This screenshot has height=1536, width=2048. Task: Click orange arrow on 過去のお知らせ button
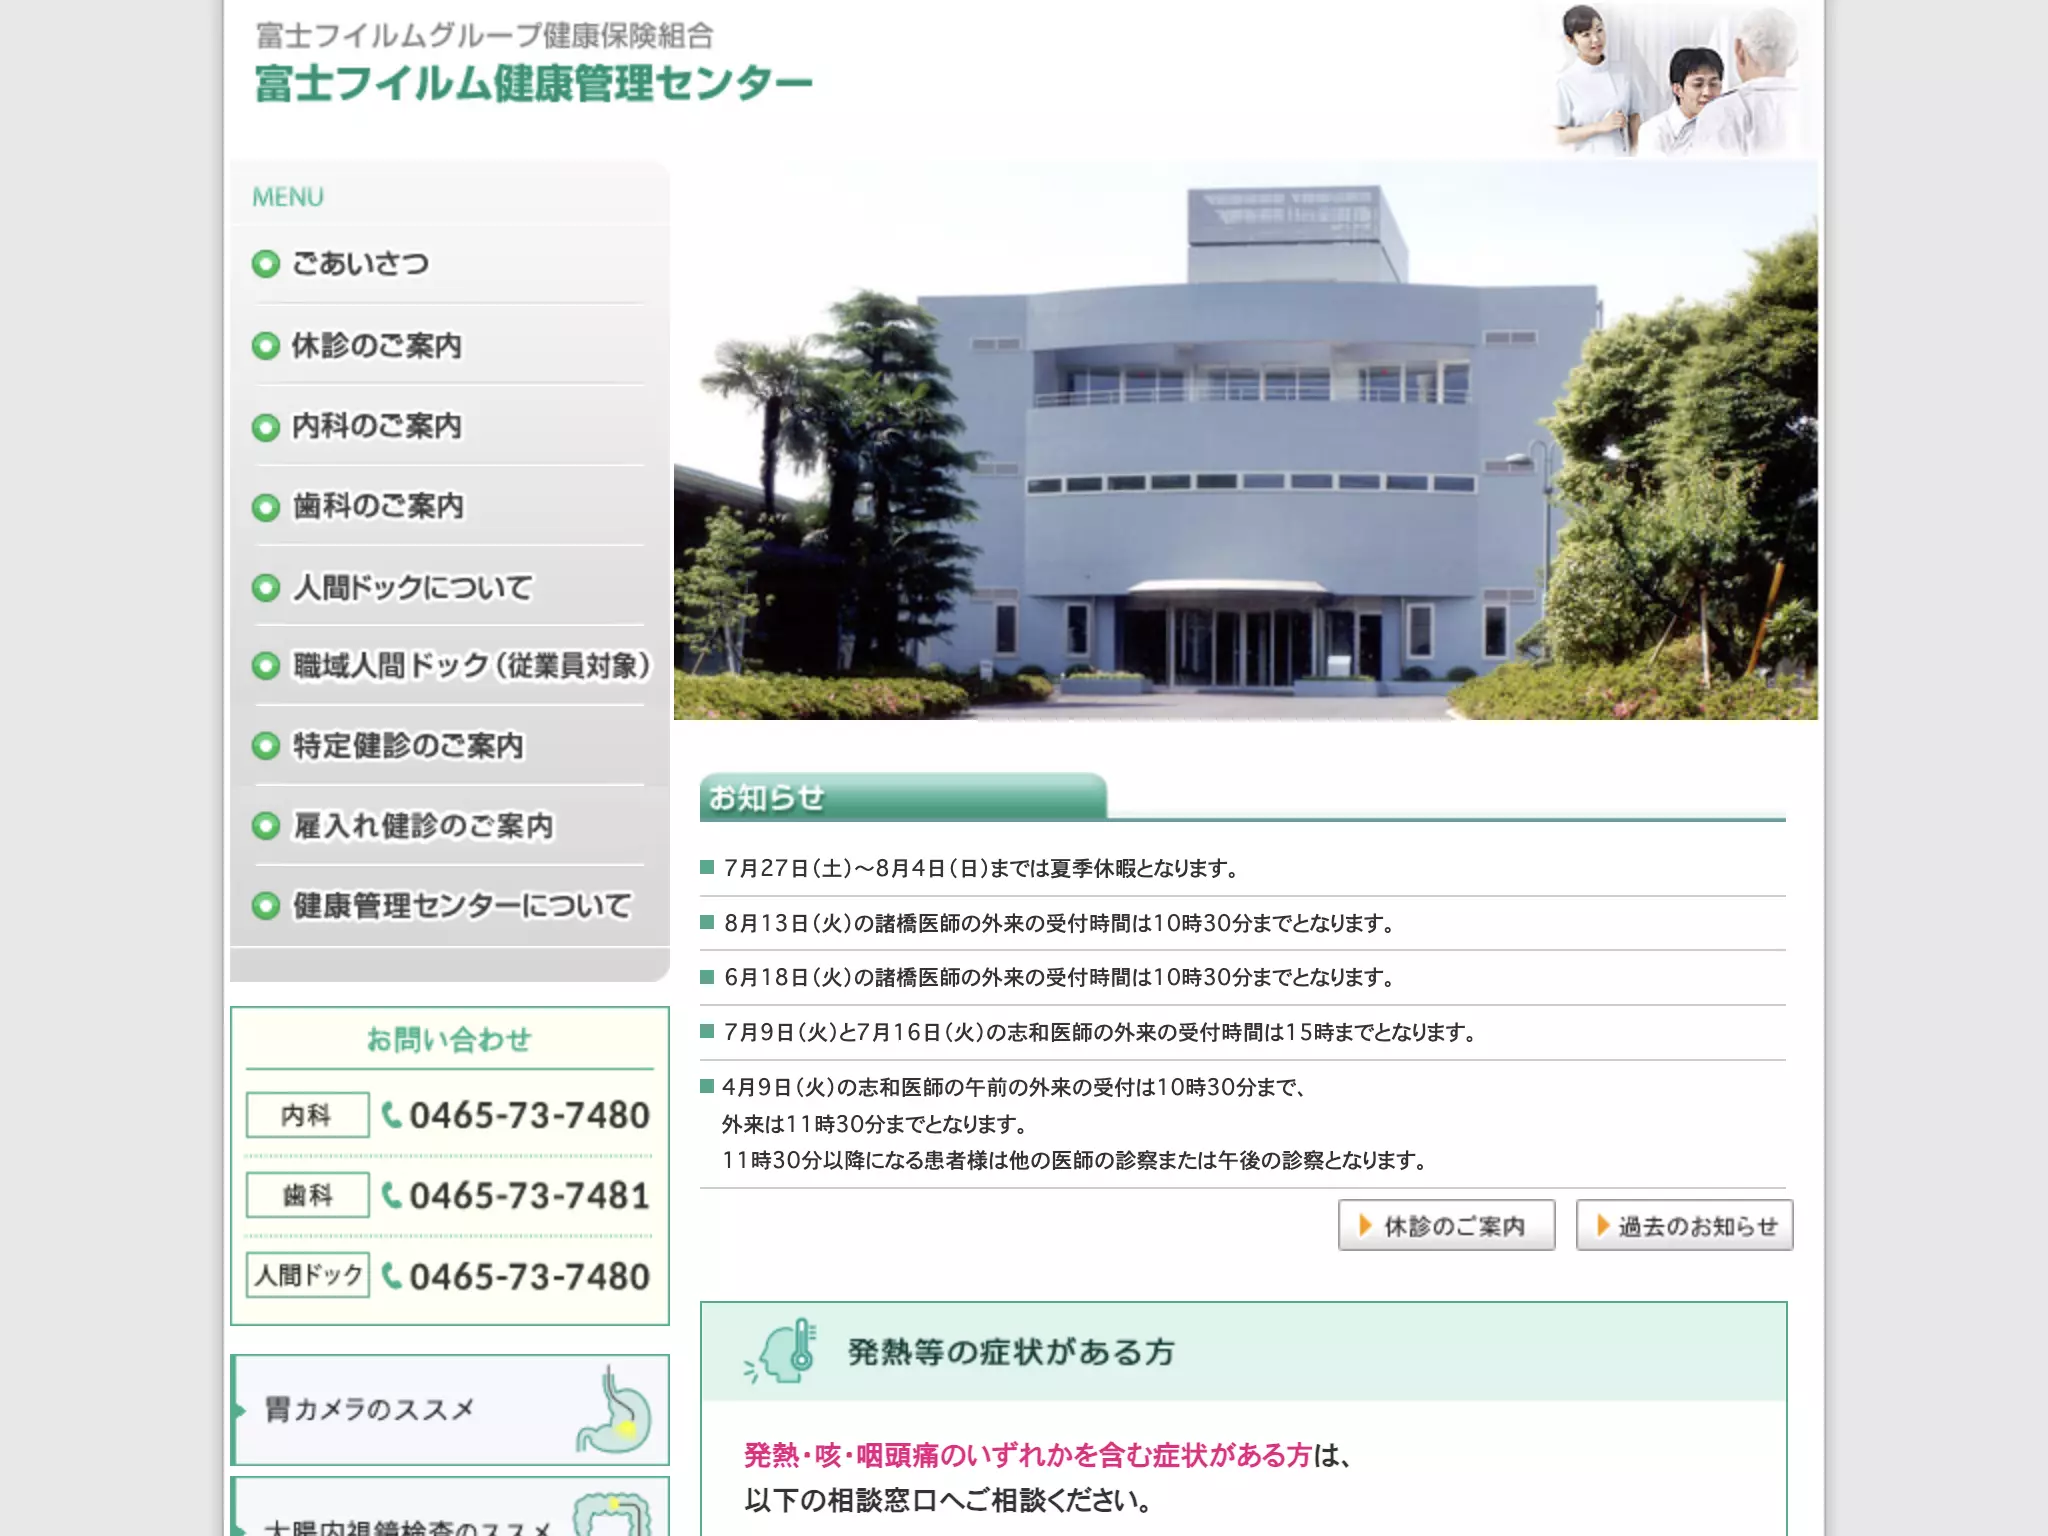tap(1603, 1225)
